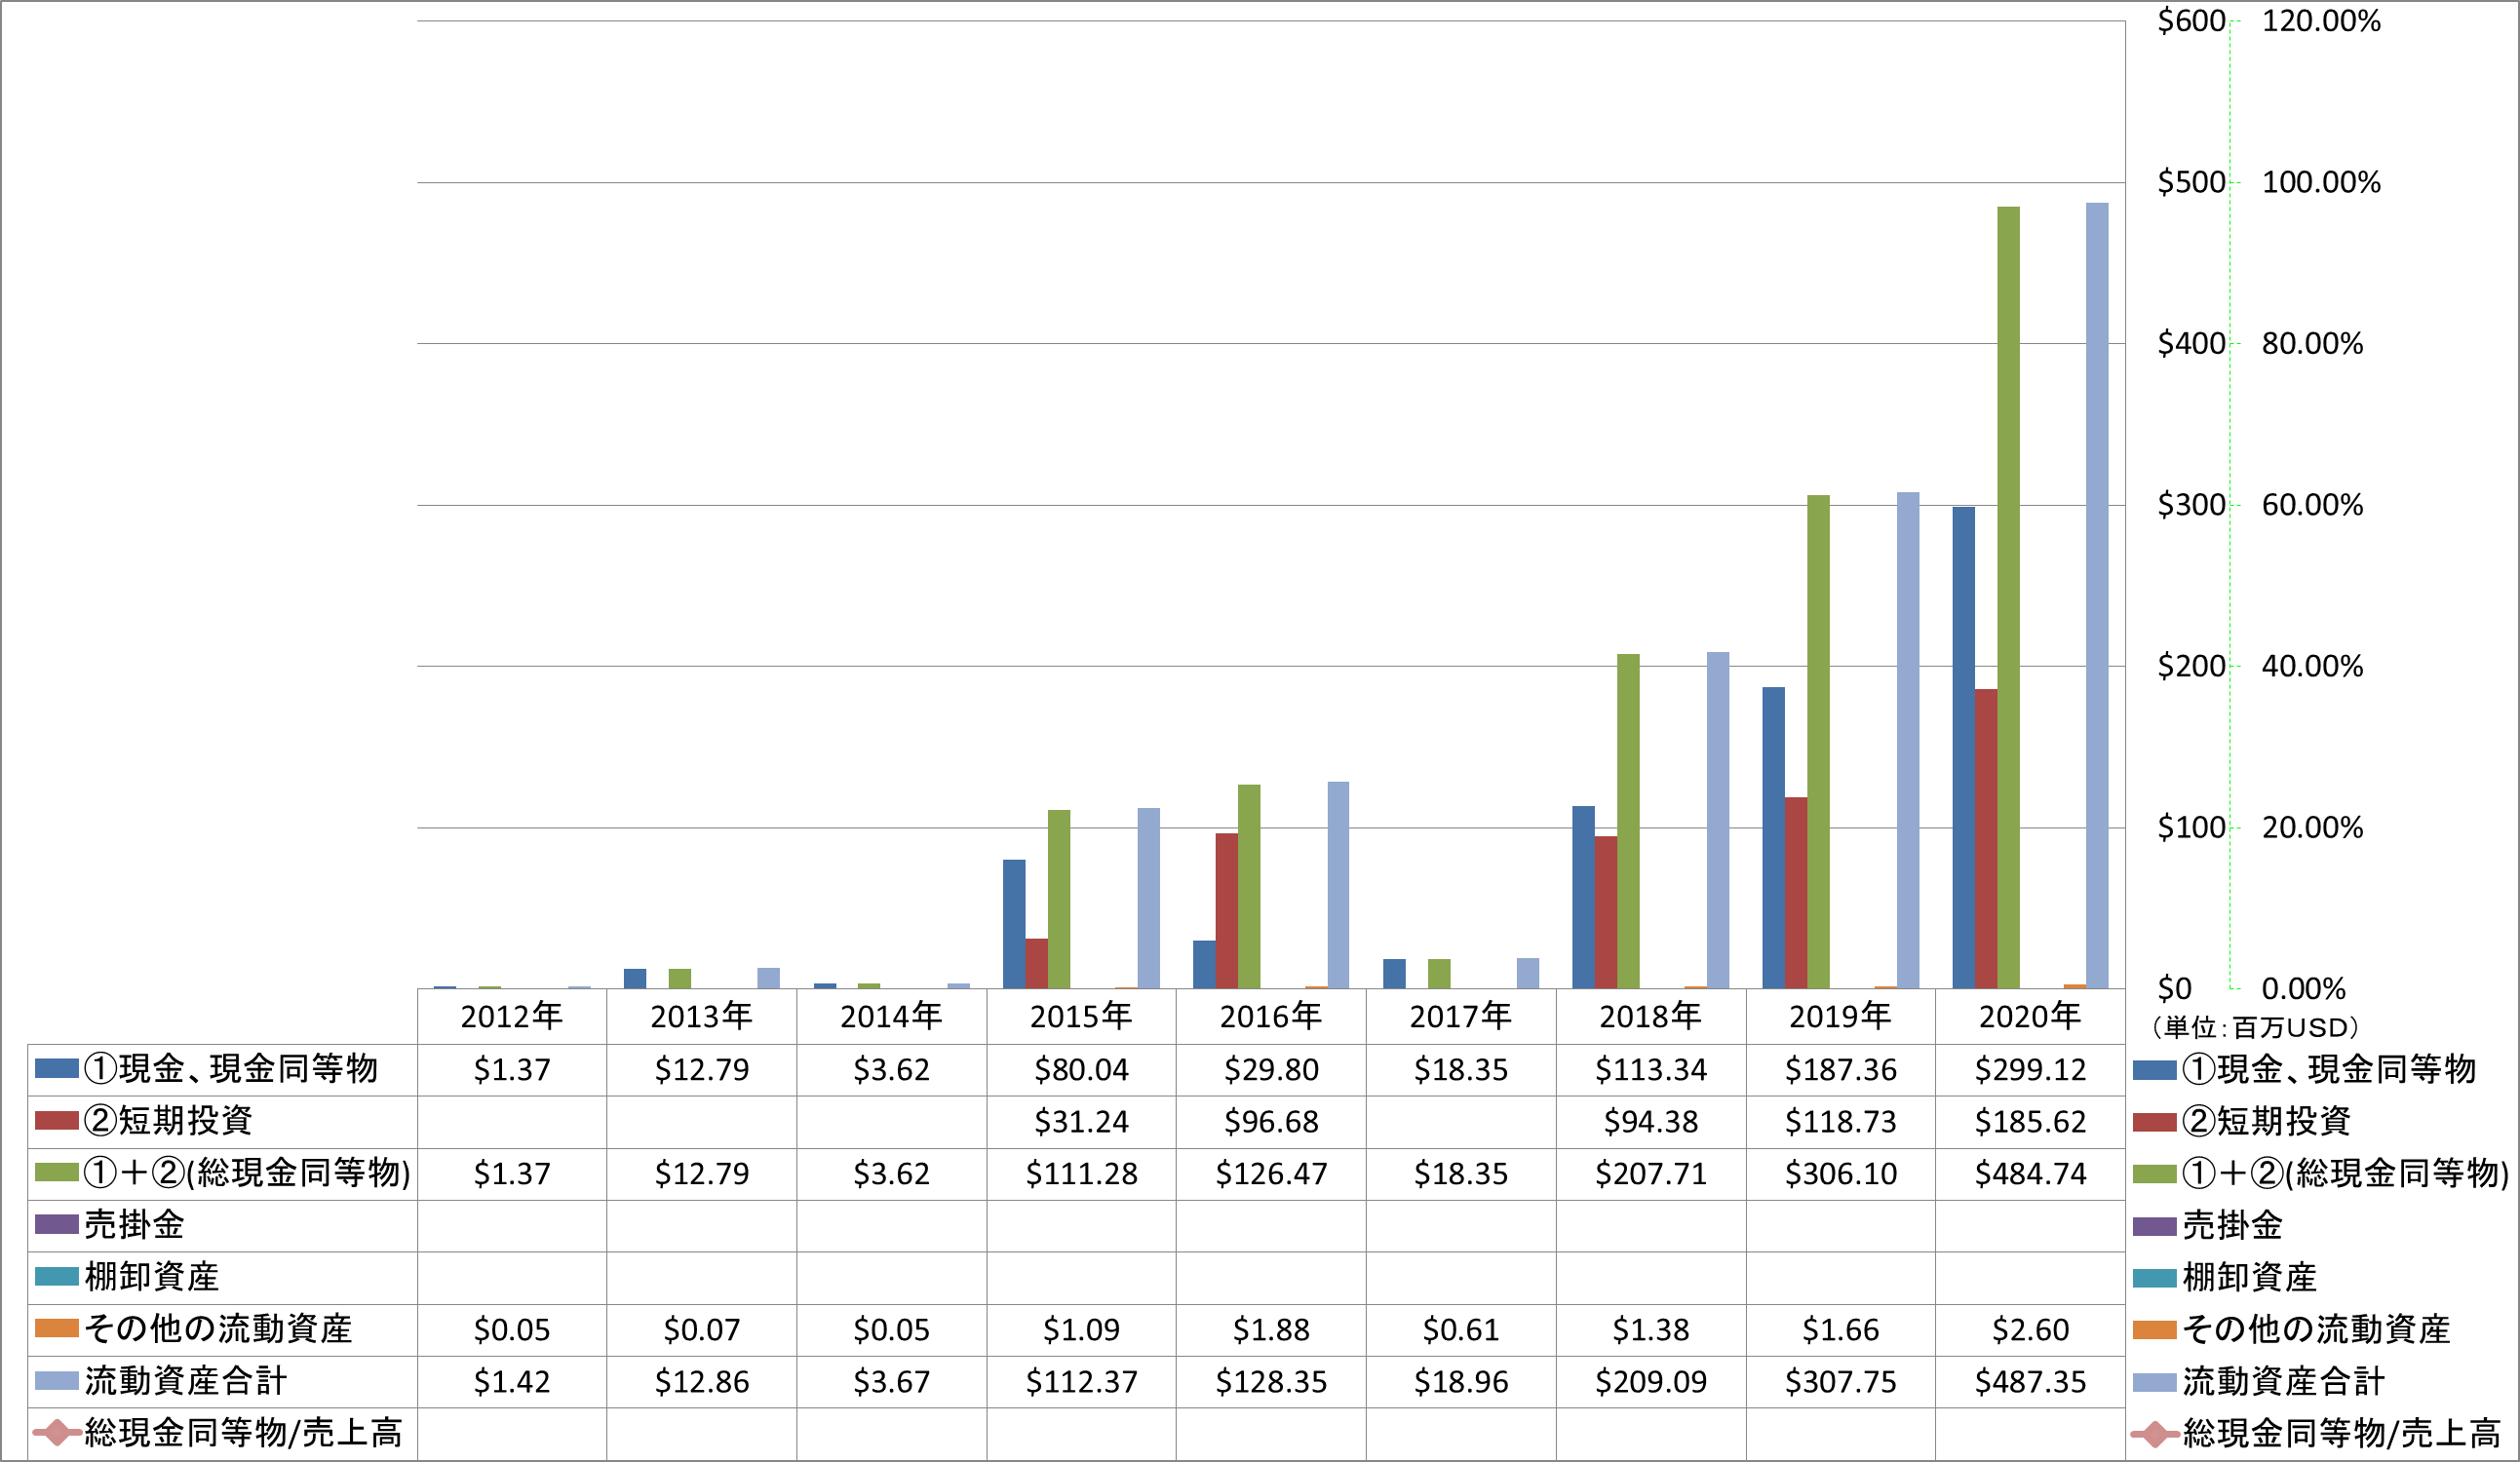Click the $18.96 total current assets cell
Viewport: 2520px width, 1462px height.
(1461, 1382)
